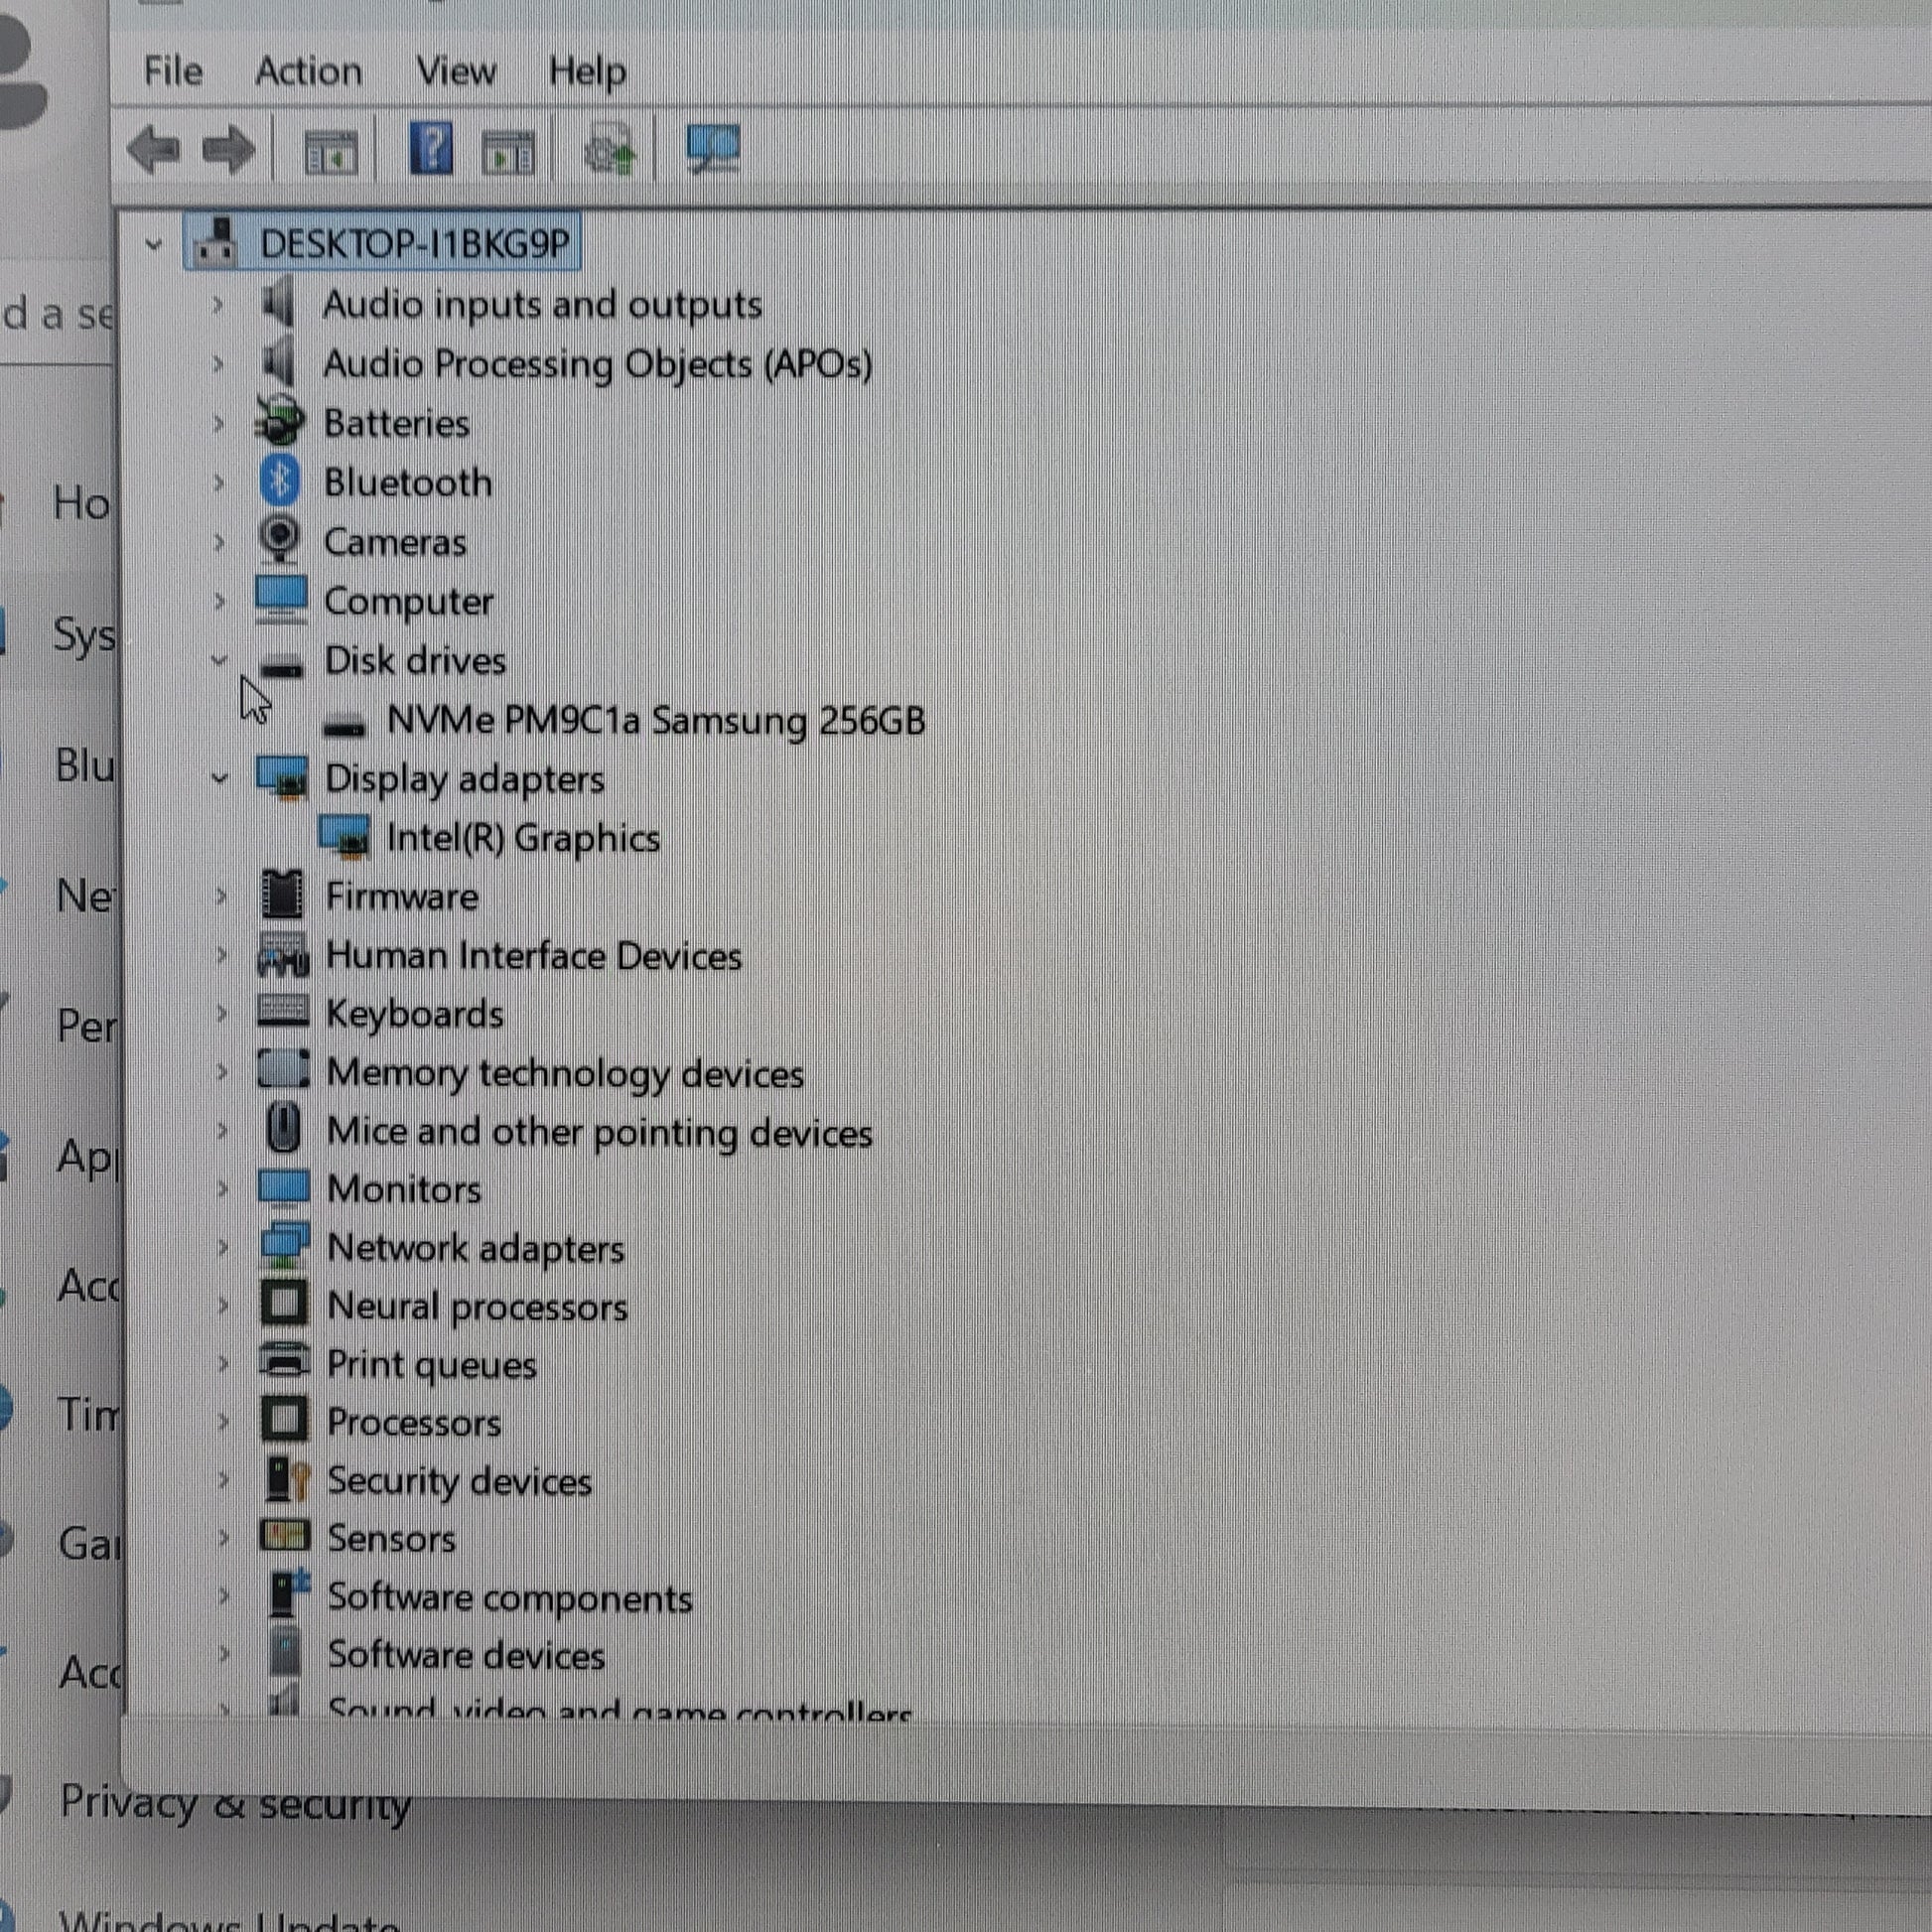Viewport: 1932px width, 1932px height.
Task: Click the Update device driver toolbar icon
Action: click(610, 150)
